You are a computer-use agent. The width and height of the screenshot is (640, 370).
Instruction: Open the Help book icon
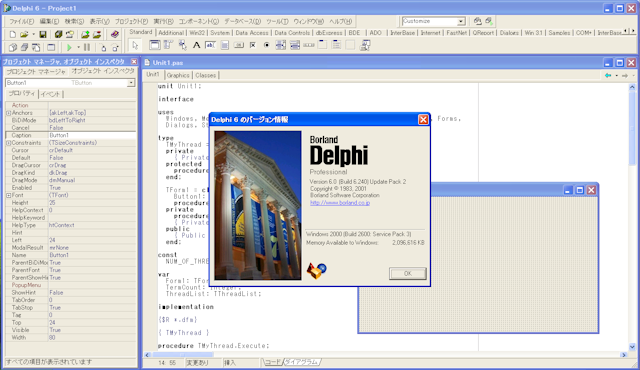coord(115,35)
